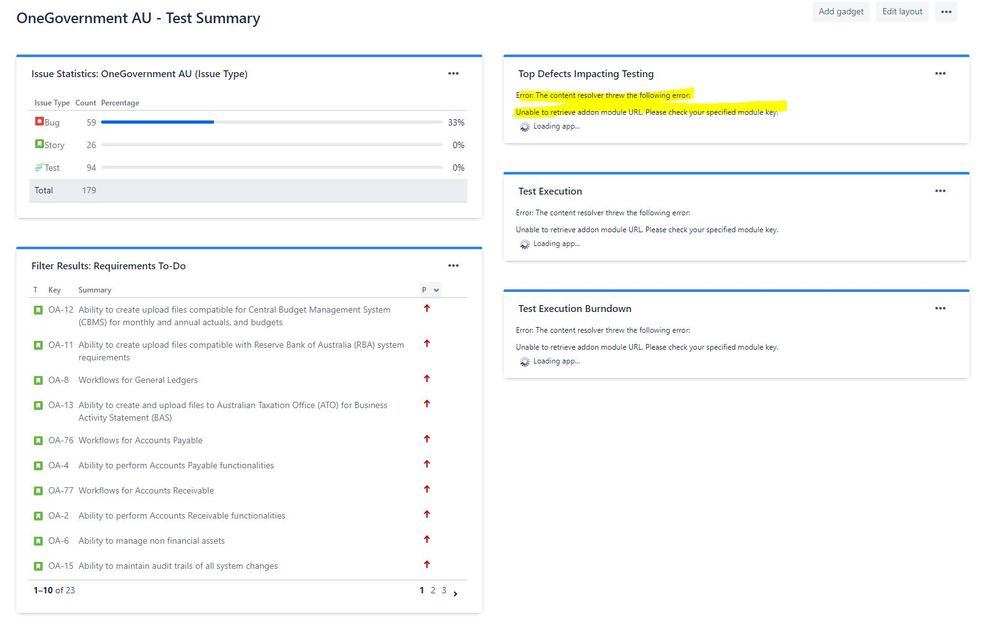This screenshot has height=629, width=999.
Task: Click the Story issue type icon
Action: [x=39, y=144]
